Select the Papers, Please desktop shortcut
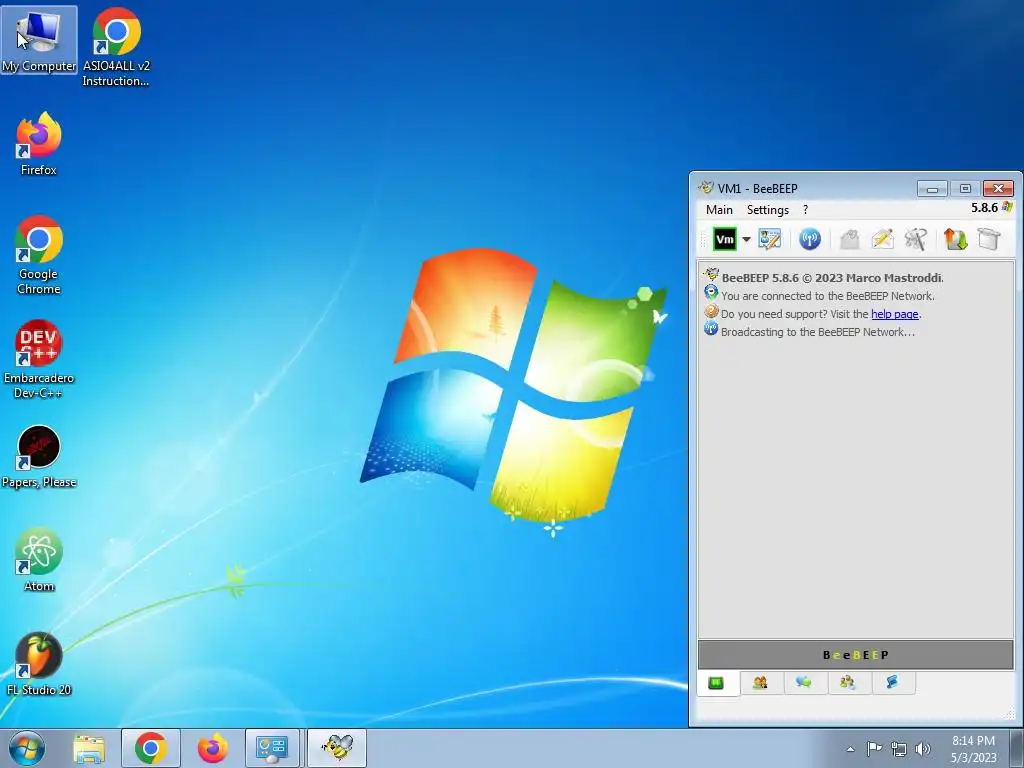 point(39,456)
